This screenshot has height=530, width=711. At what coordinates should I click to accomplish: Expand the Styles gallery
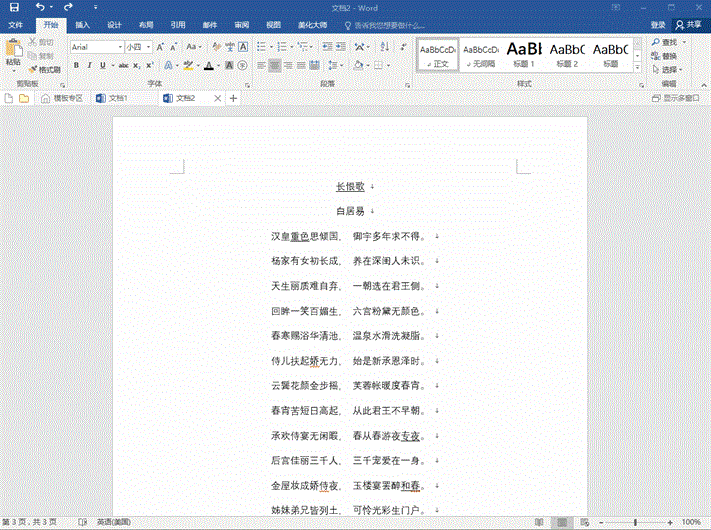click(x=638, y=67)
